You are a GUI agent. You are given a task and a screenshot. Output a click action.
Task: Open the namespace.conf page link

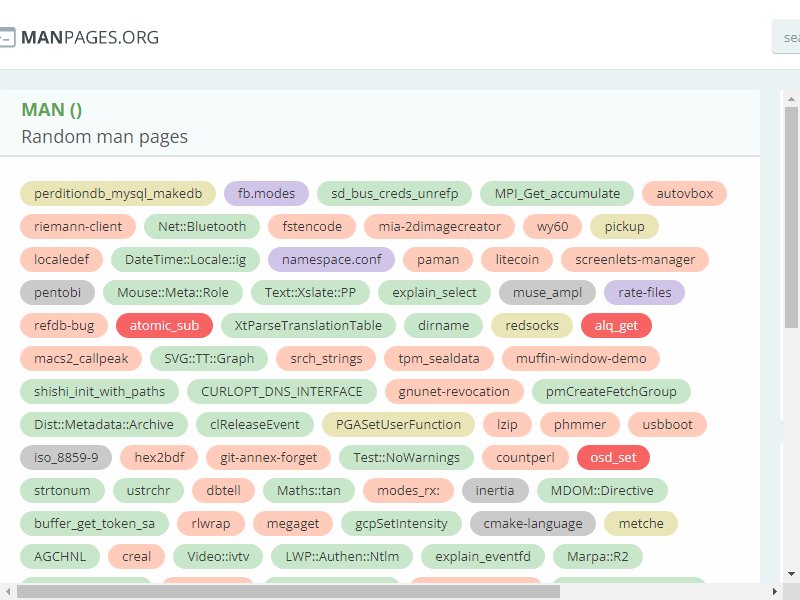click(331, 259)
